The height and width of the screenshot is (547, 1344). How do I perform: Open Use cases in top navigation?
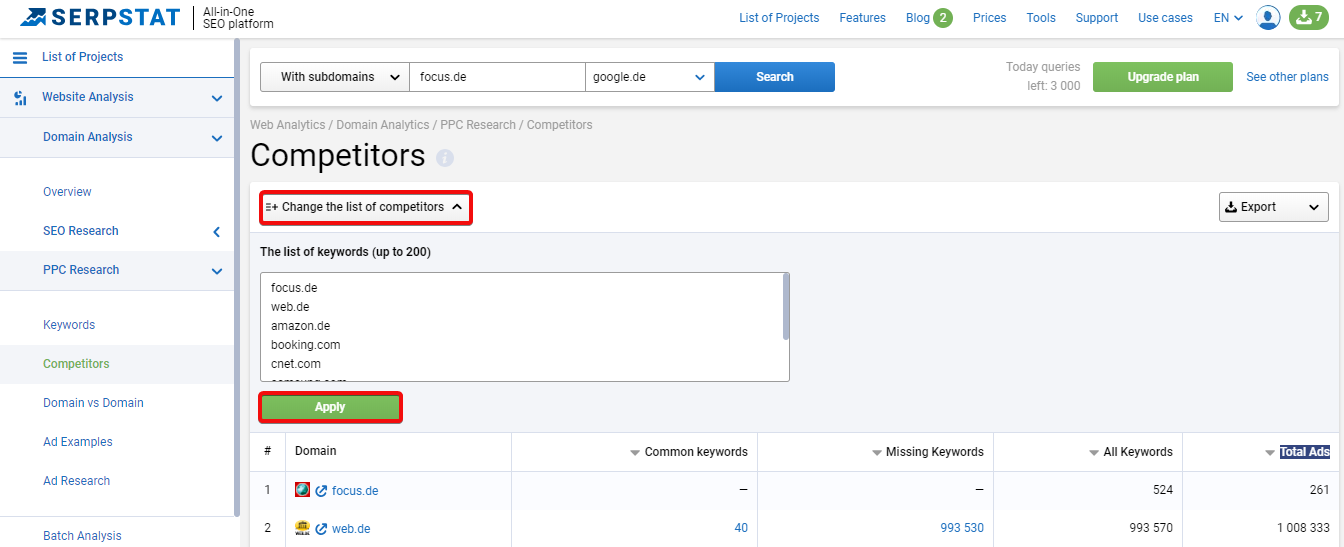(x=1165, y=18)
